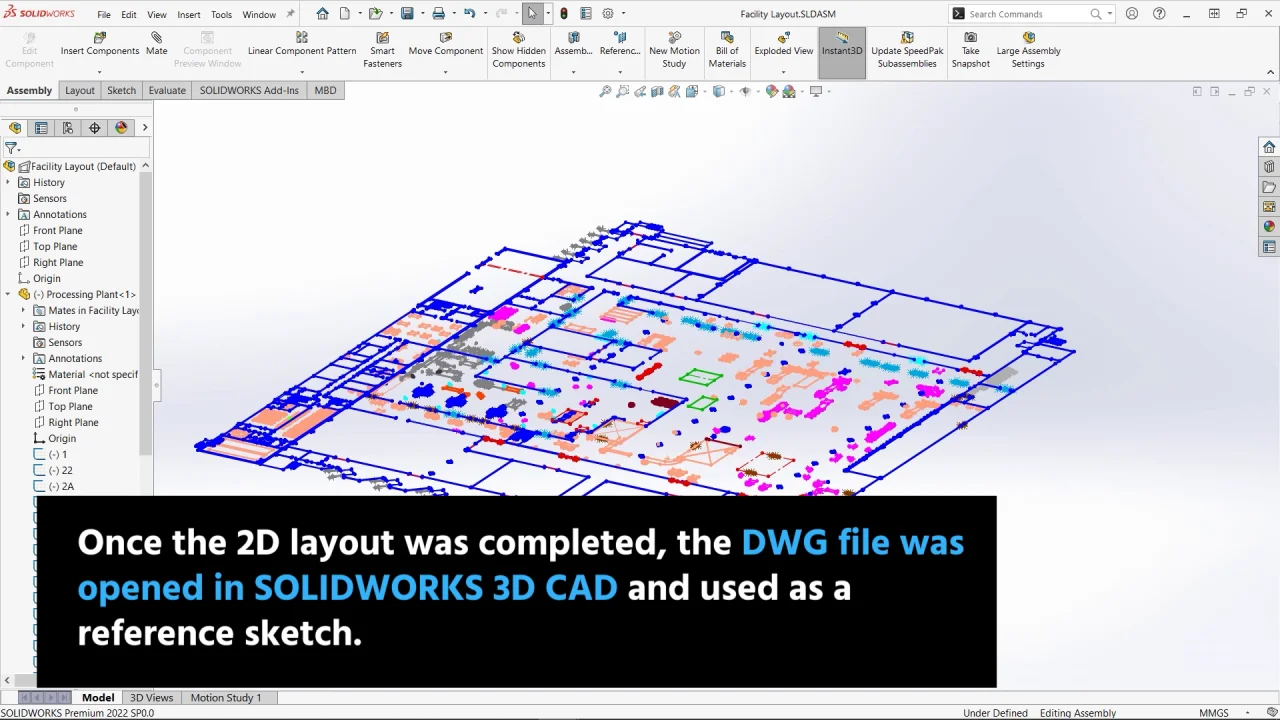Switch to the SOLIDWORKS Add-Ins tab
Image resolution: width=1280 pixels, height=720 pixels.
[249, 90]
